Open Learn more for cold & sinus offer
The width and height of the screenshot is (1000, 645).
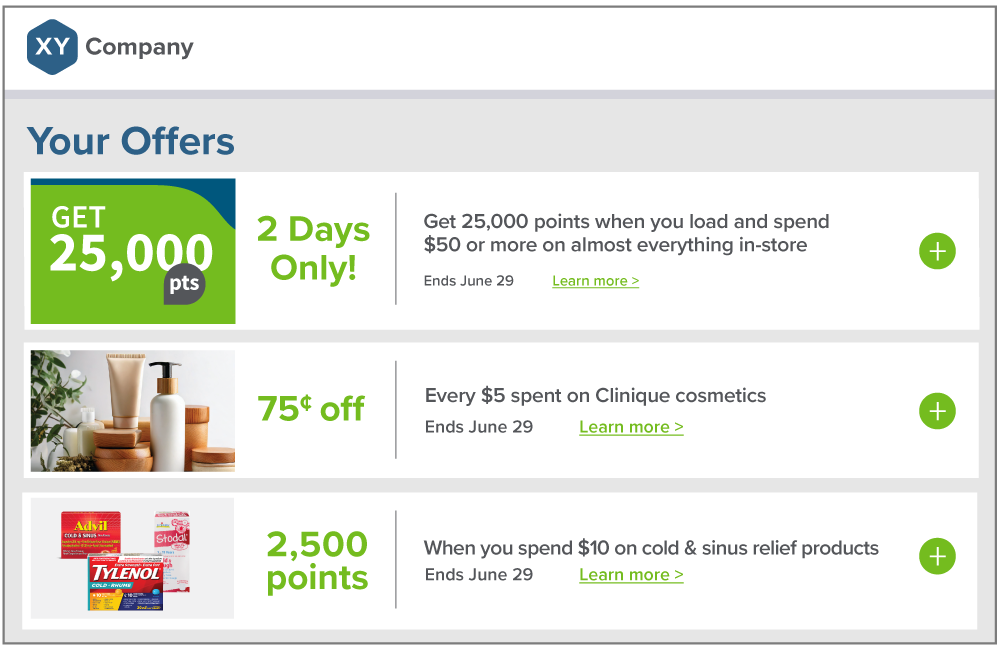click(631, 575)
